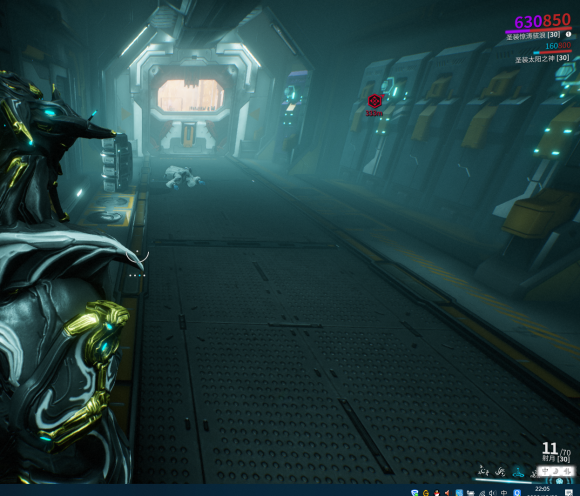Click the network status tray icon

[x=482, y=493]
